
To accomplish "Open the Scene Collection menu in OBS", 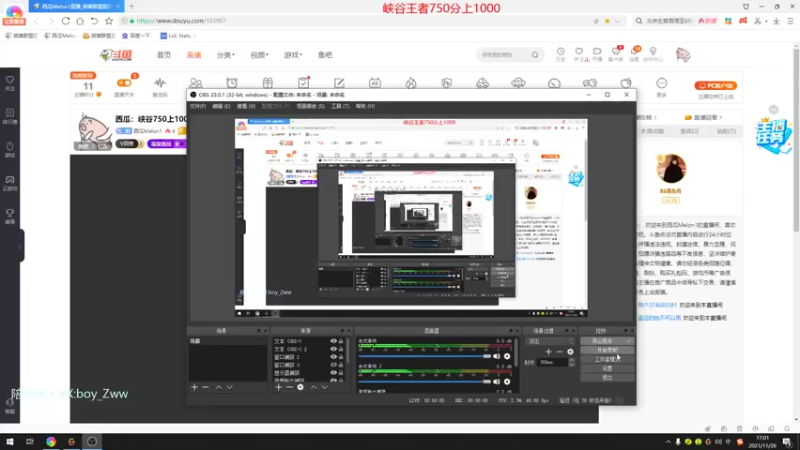I will tap(310, 106).
